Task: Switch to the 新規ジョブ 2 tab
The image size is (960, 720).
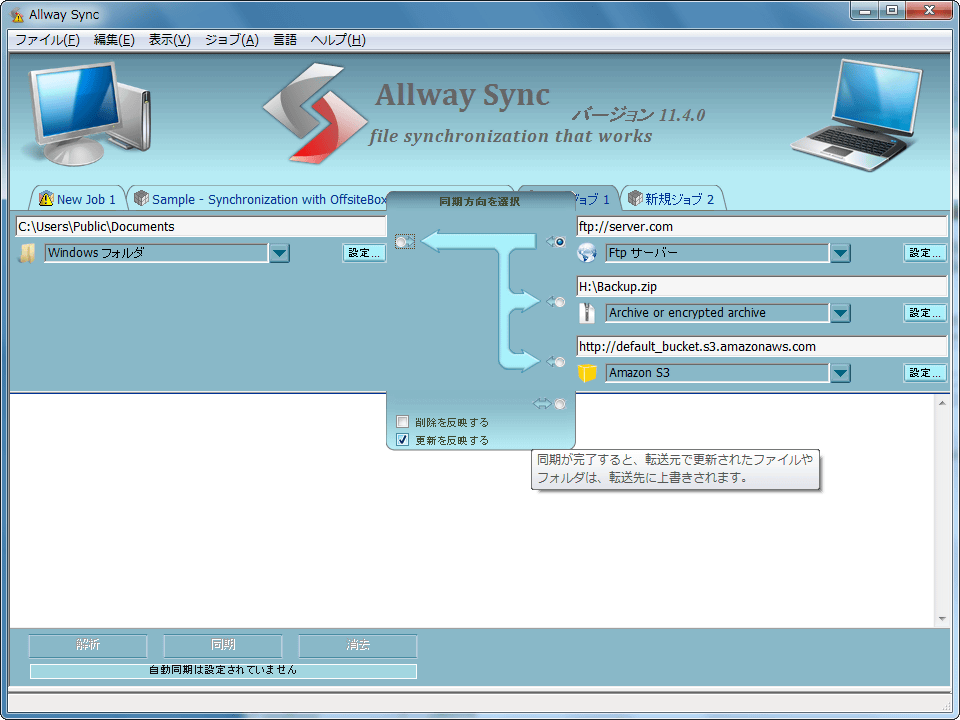Action: (x=673, y=199)
